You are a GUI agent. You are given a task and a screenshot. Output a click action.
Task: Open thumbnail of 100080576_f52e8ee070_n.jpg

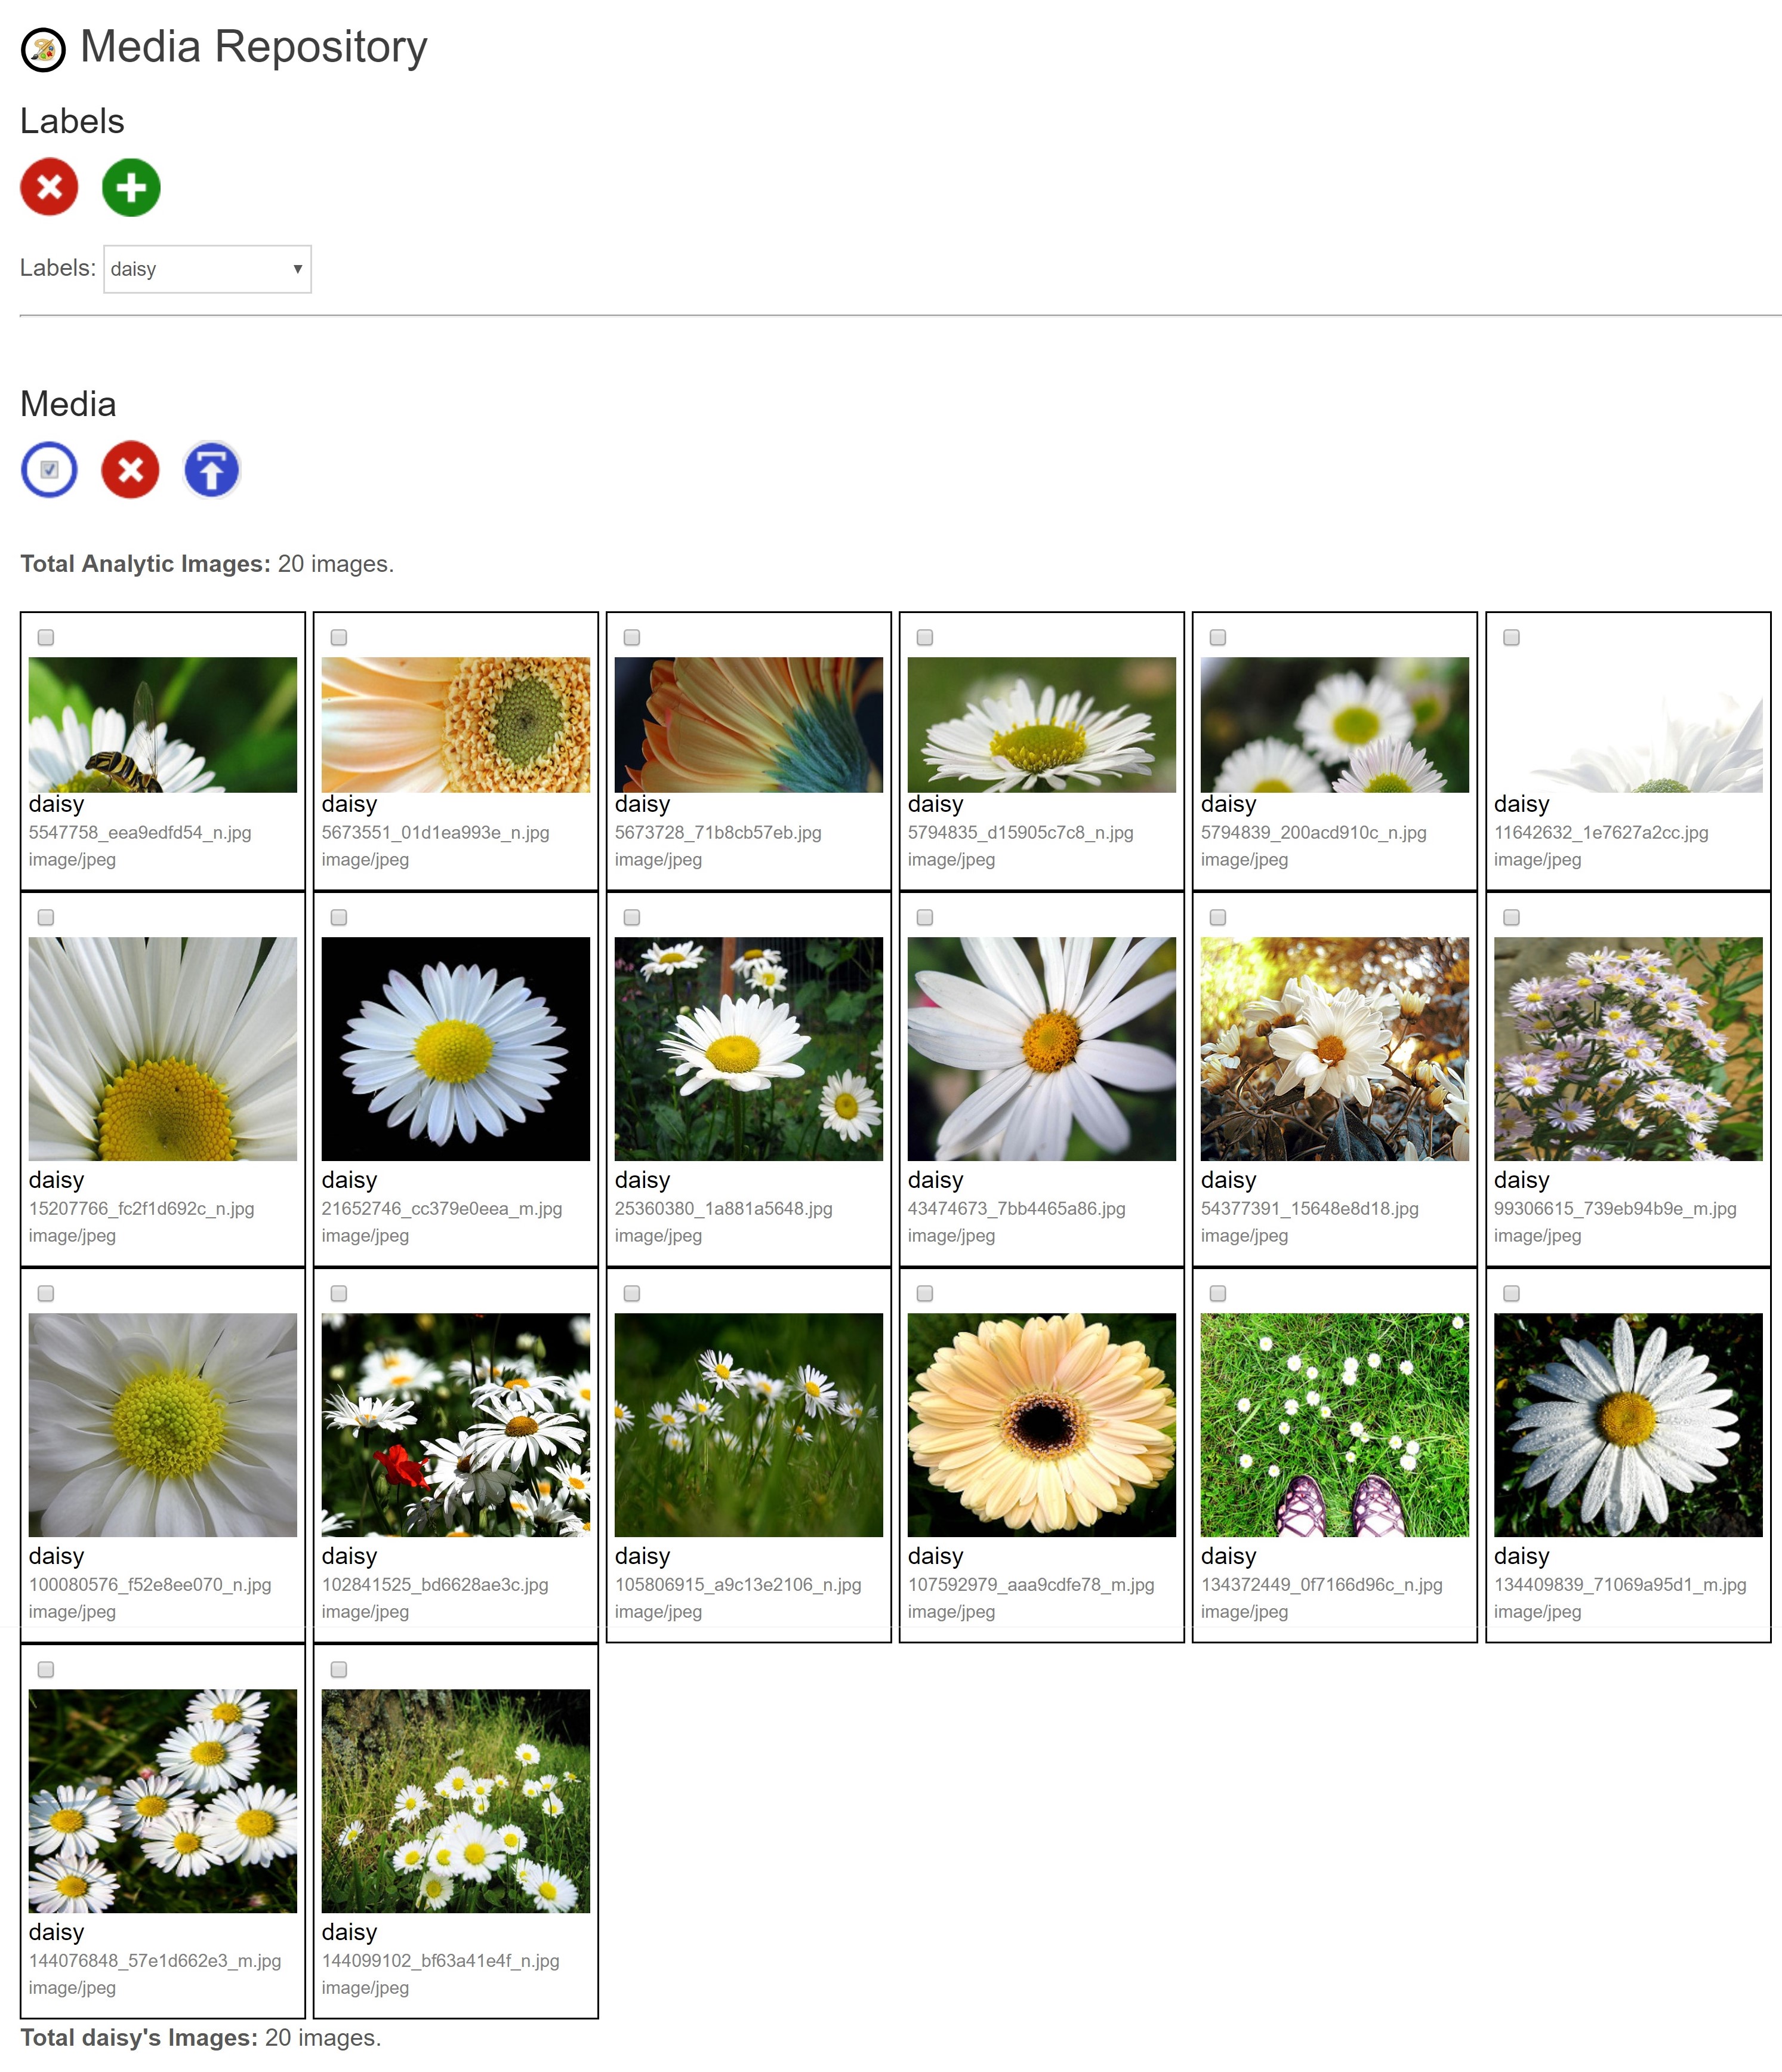tap(163, 1425)
